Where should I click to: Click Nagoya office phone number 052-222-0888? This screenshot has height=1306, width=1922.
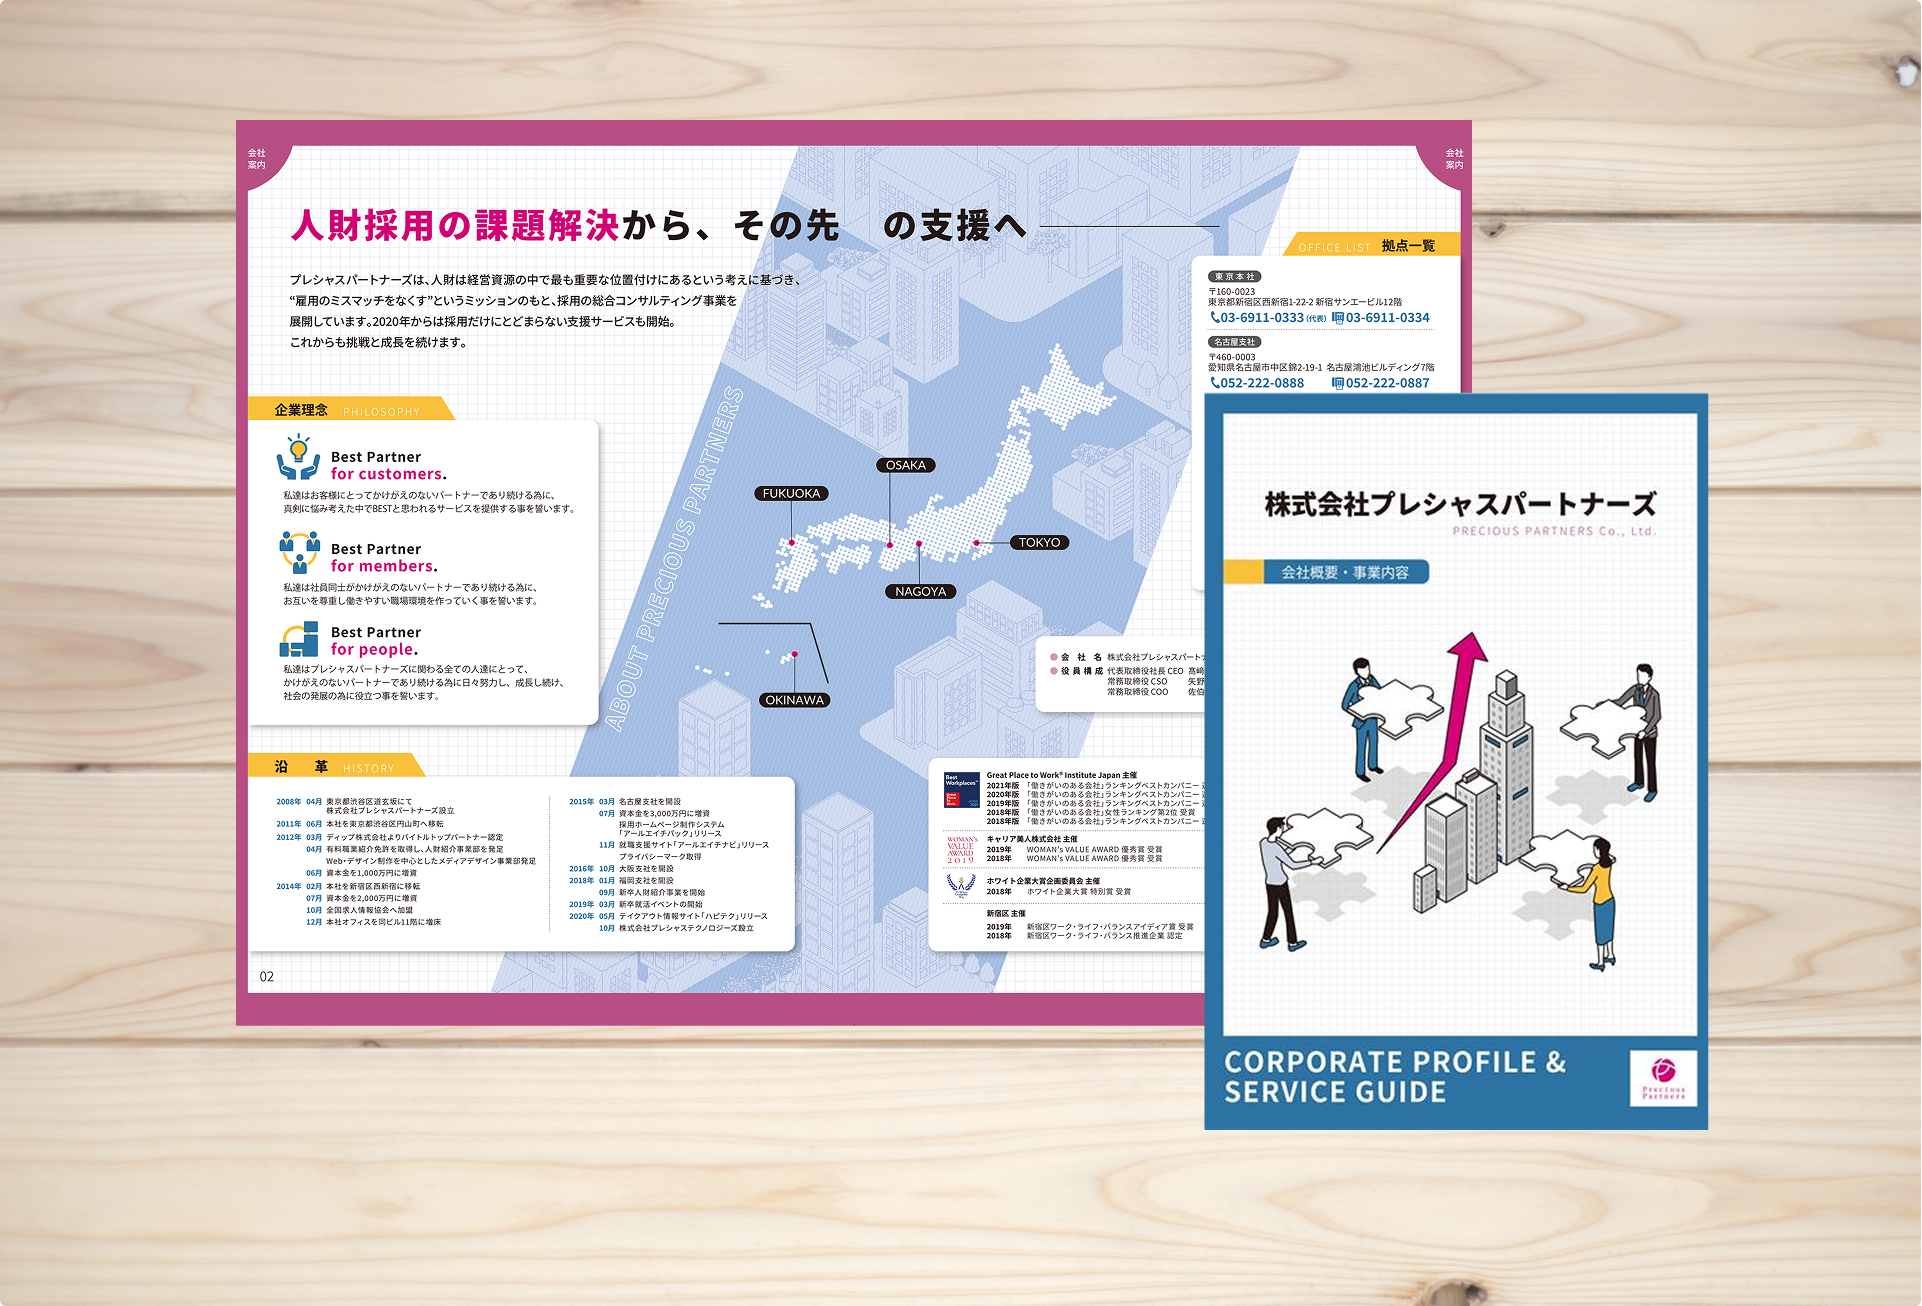tap(1260, 383)
